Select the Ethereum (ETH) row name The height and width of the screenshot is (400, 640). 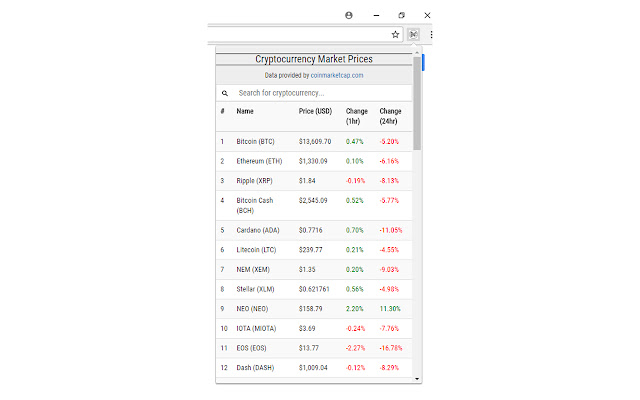(259, 161)
